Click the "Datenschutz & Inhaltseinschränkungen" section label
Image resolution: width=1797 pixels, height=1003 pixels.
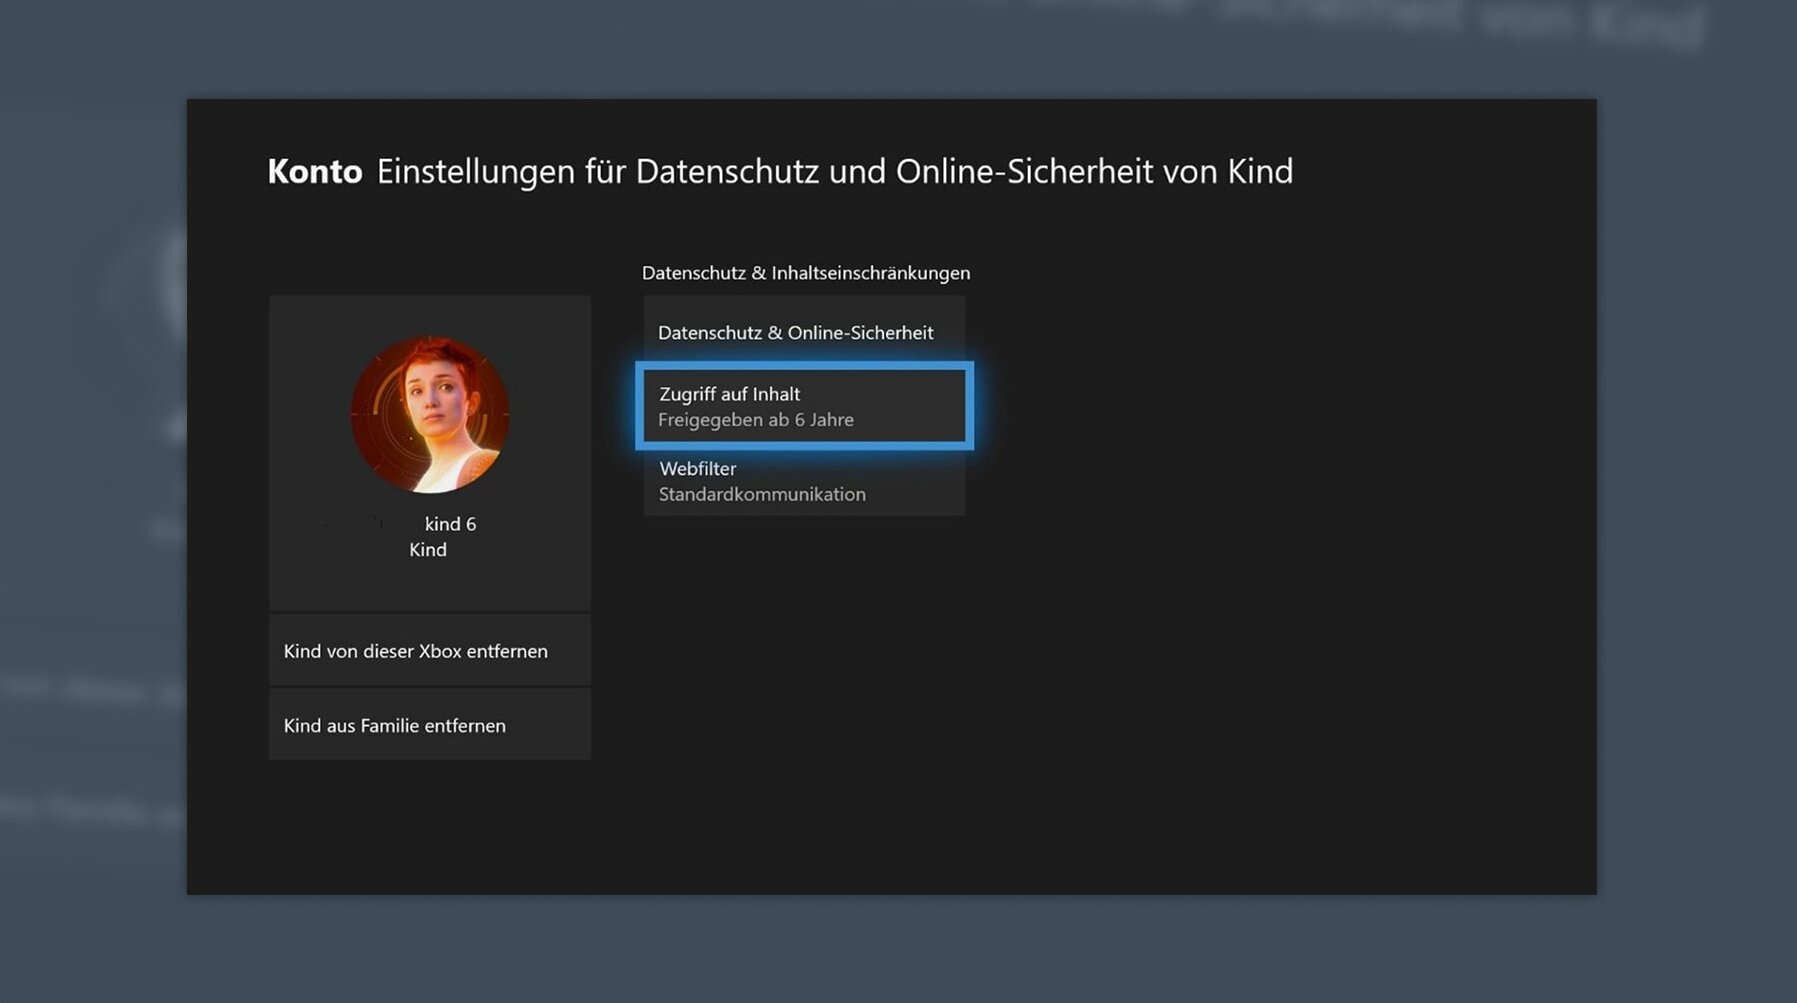(x=805, y=273)
